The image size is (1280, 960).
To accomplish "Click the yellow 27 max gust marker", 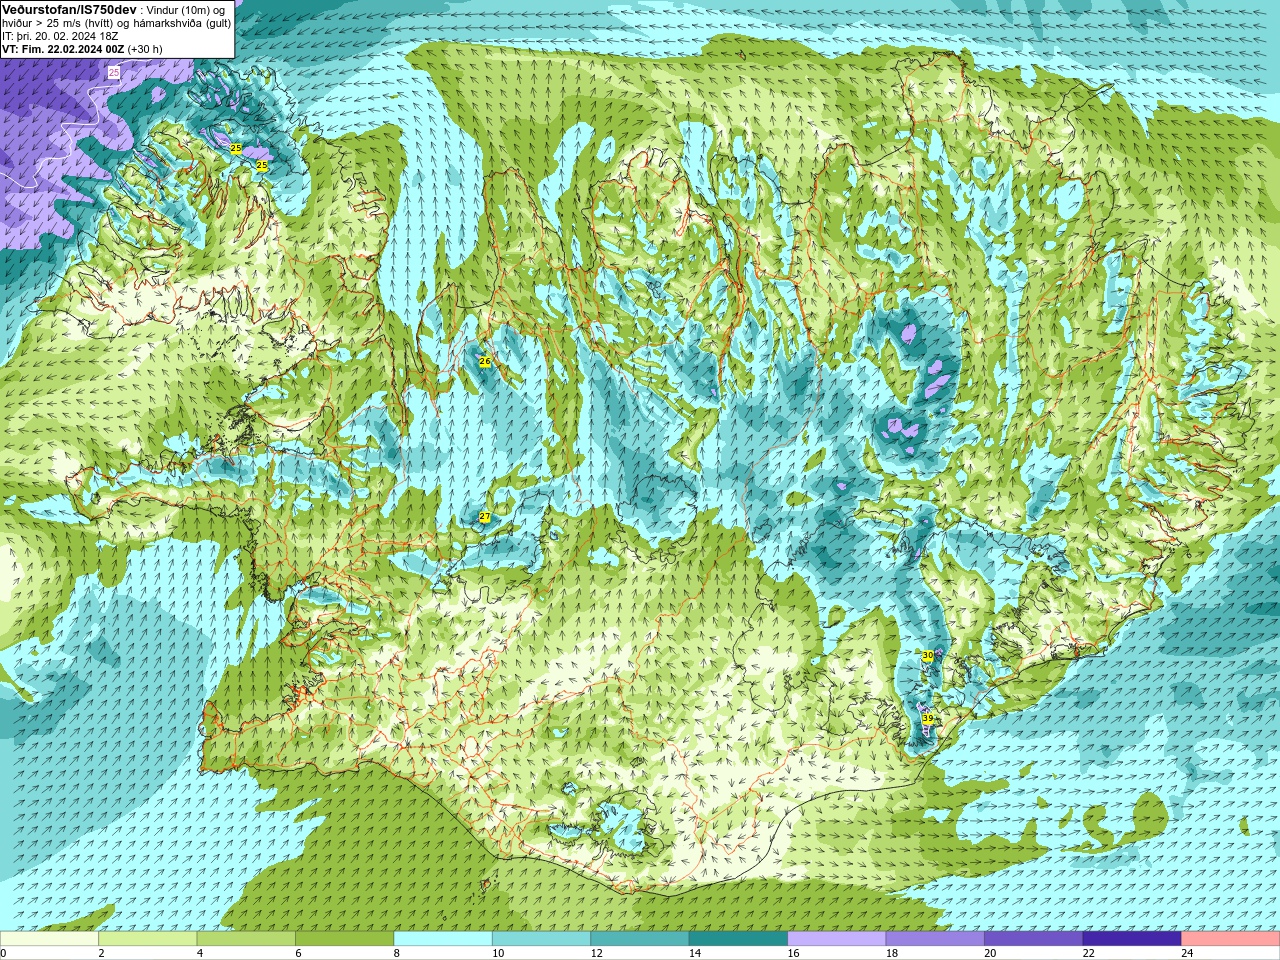I will pyautogui.click(x=485, y=517).
